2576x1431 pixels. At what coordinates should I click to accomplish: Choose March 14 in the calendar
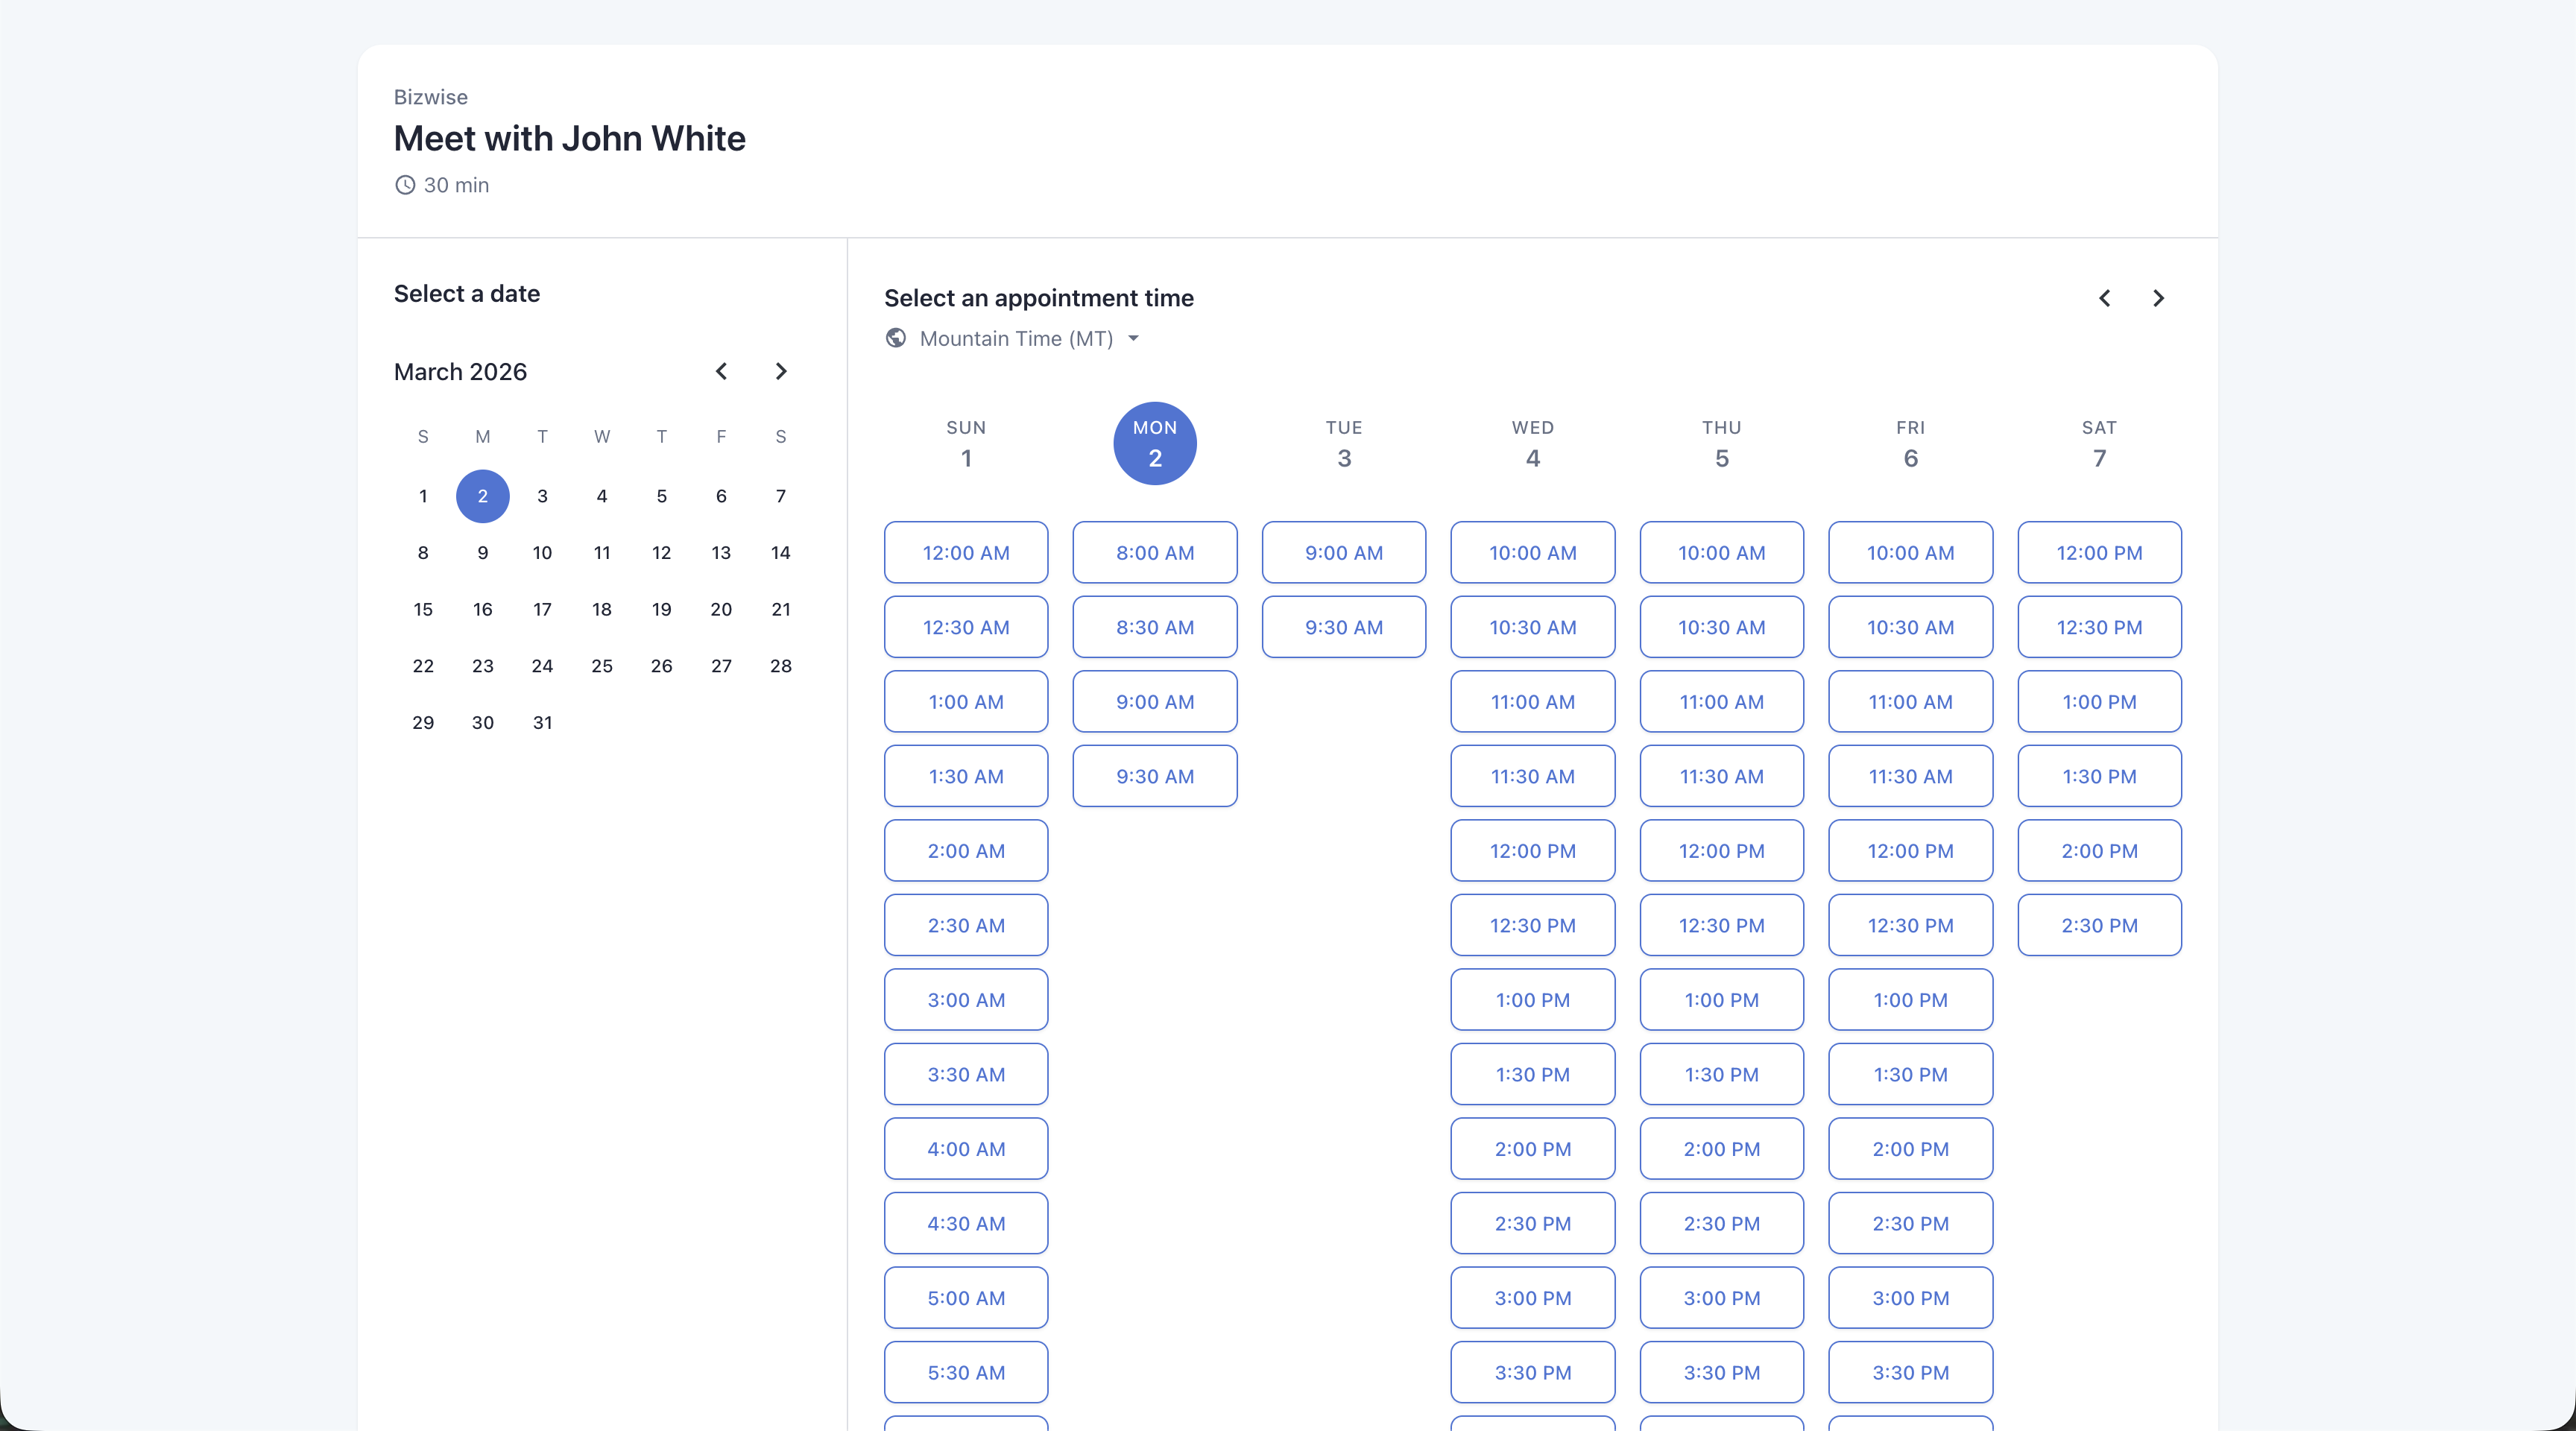click(x=781, y=553)
